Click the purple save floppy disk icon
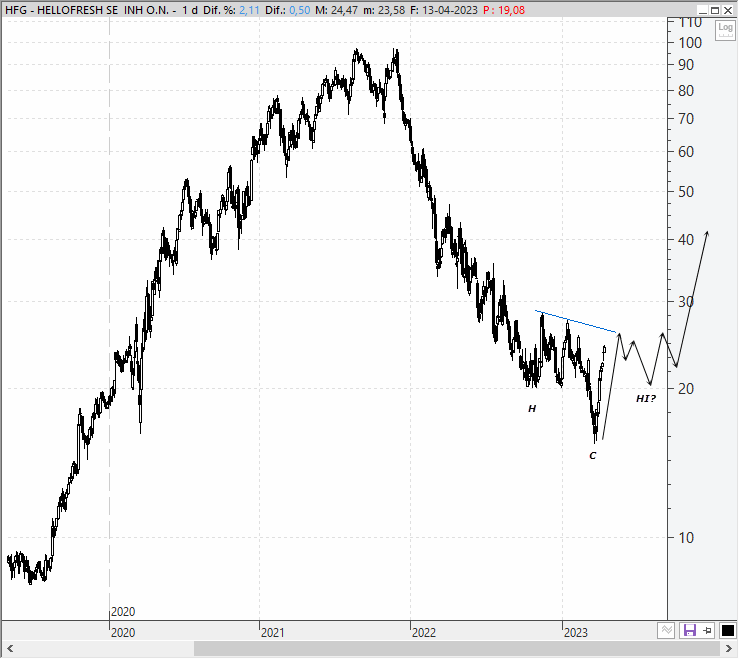Image resolution: width=739 pixels, height=659 pixels. pyautogui.click(x=690, y=631)
